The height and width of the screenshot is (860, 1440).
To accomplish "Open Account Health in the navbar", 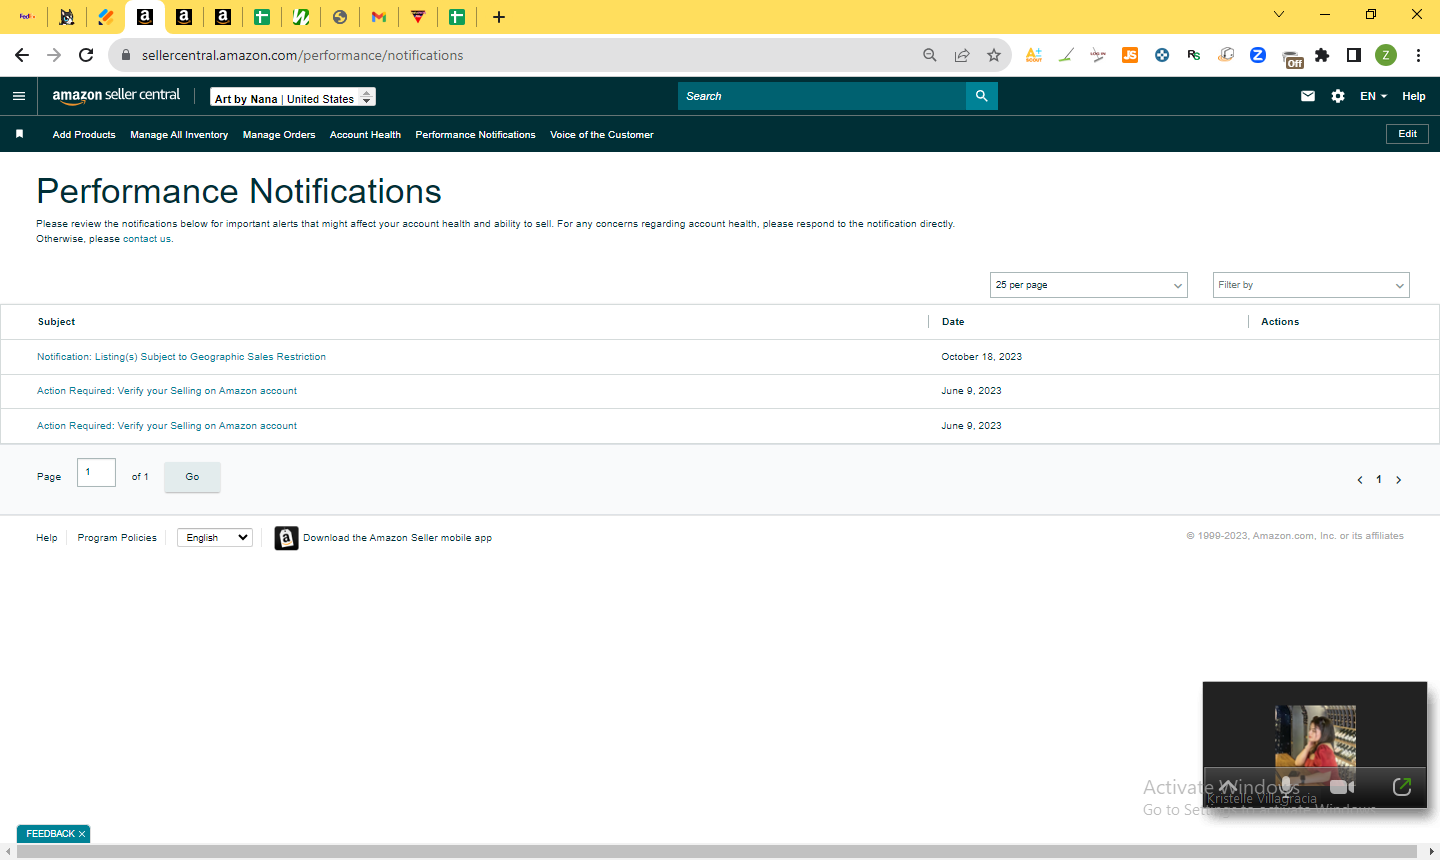I will click(365, 134).
